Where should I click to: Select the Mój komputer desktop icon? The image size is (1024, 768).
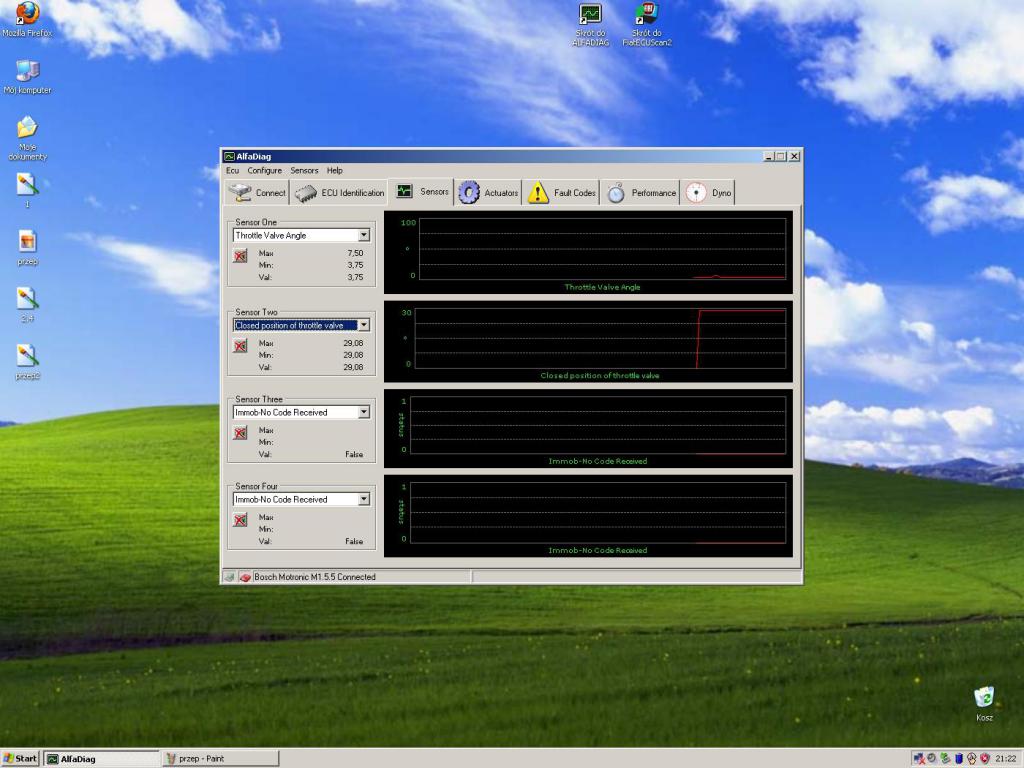click(x=27, y=77)
